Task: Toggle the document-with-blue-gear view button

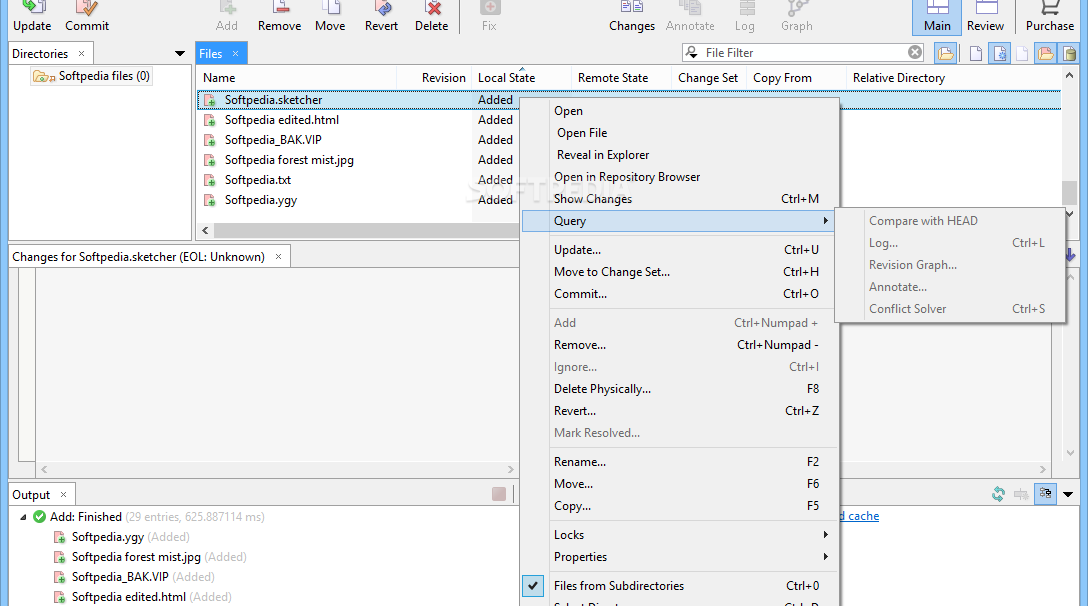Action: (1000, 53)
